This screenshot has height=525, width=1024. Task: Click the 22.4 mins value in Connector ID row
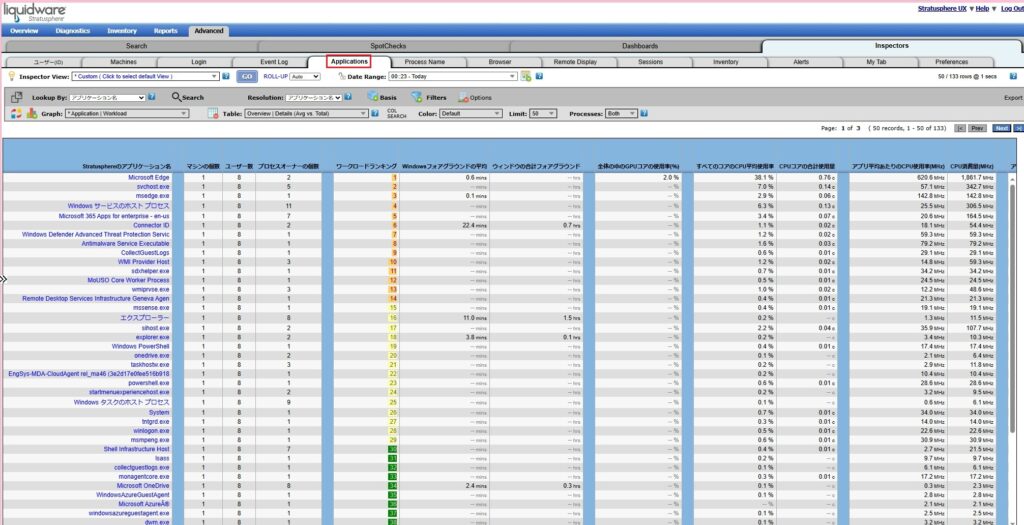click(x=477, y=225)
